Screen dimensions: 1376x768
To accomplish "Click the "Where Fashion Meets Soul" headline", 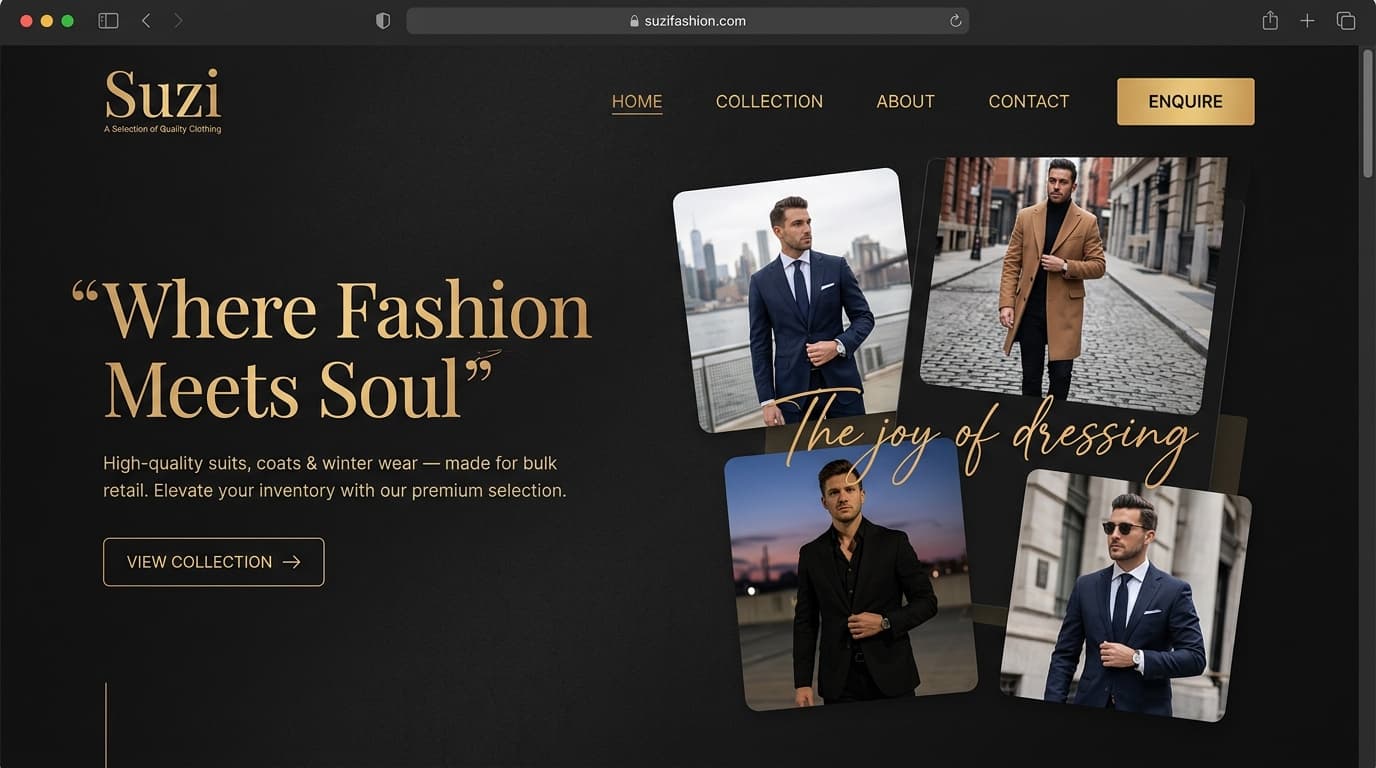I will (x=332, y=348).
